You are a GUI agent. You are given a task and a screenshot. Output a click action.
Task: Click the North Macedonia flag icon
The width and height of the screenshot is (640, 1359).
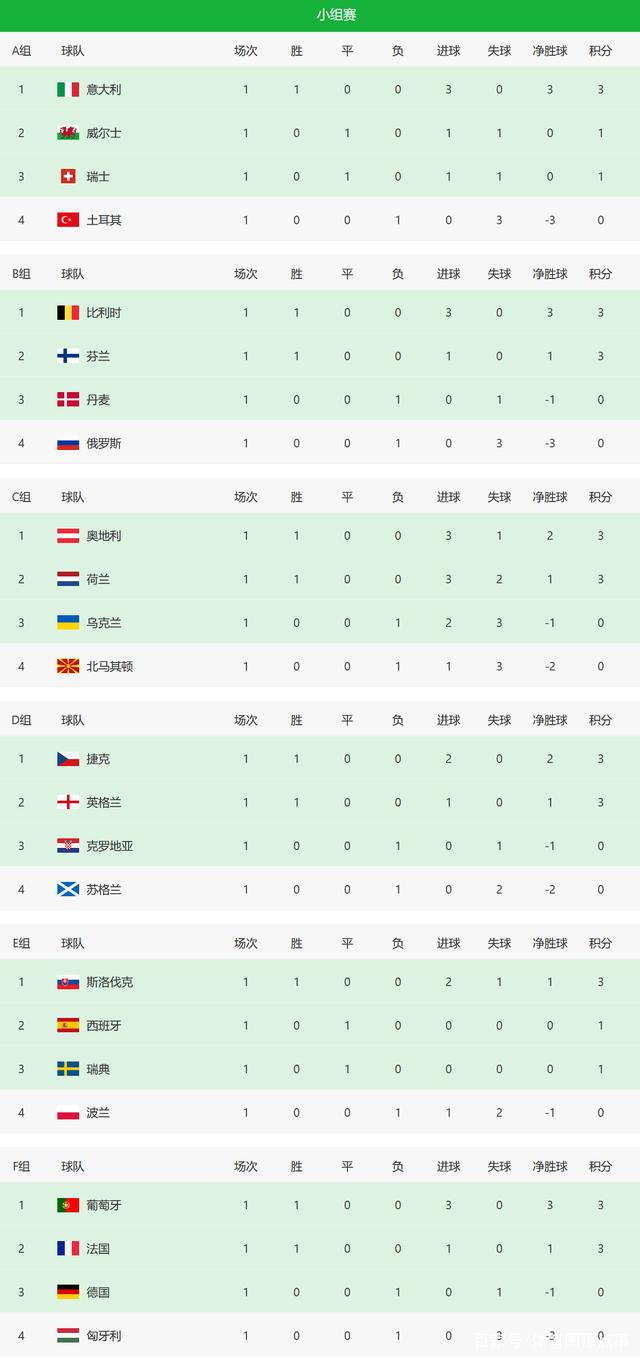coord(68,666)
